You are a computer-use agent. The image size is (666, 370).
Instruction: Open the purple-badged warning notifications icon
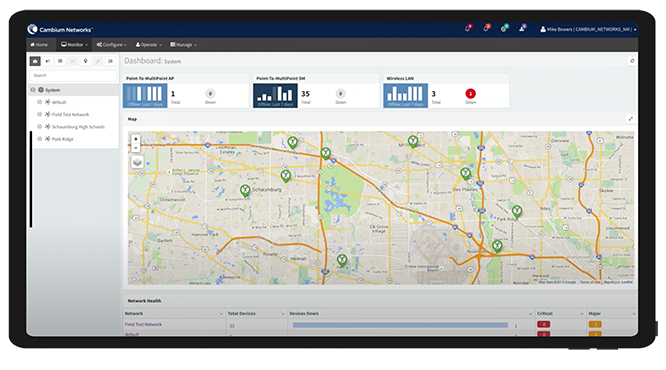[x=522, y=28]
